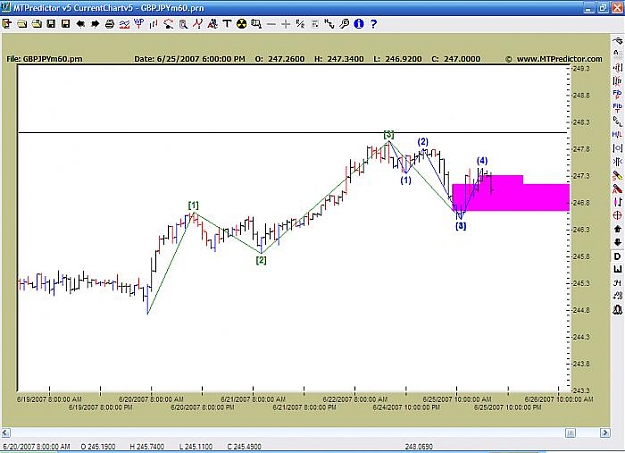Go back with the left arrow toolbar icon

pyautogui.click(x=81, y=24)
